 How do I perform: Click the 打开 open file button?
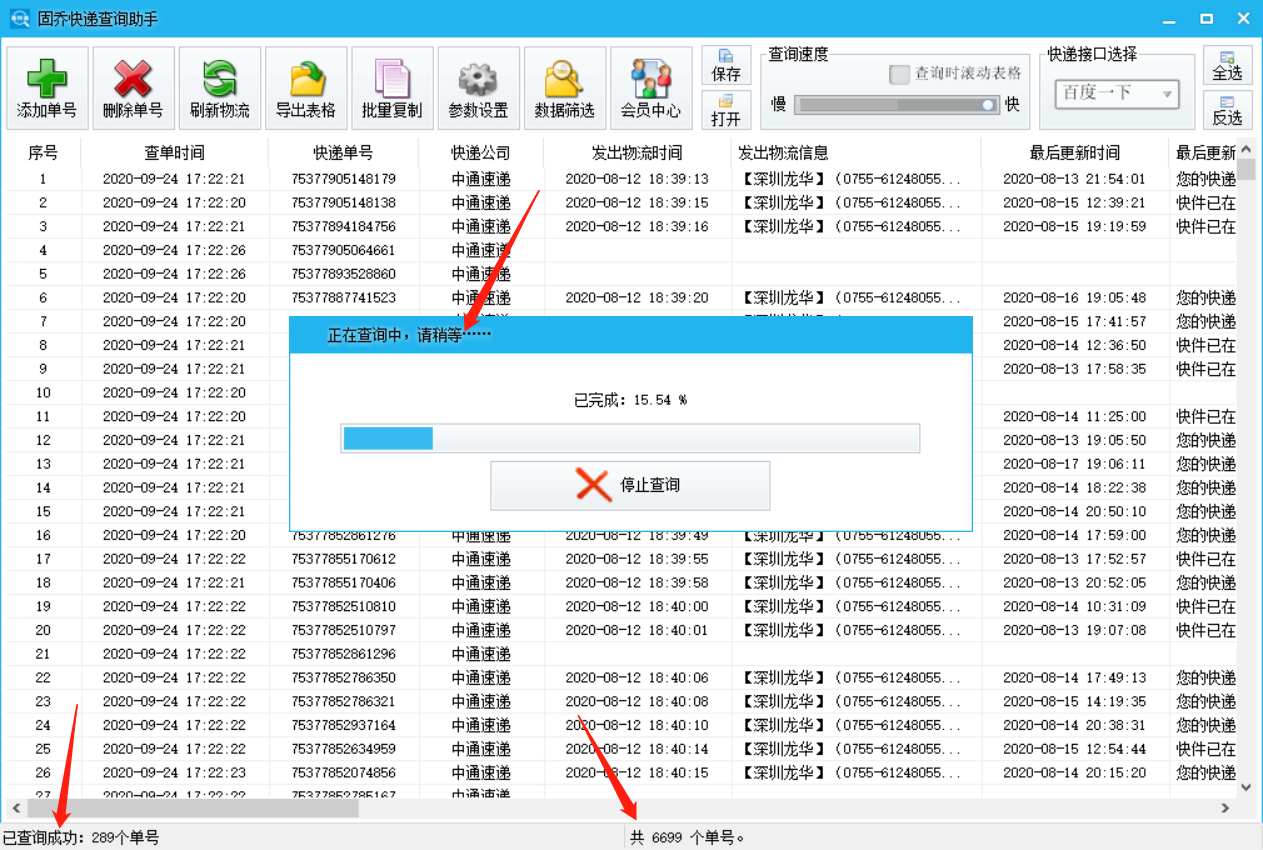pos(726,110)
